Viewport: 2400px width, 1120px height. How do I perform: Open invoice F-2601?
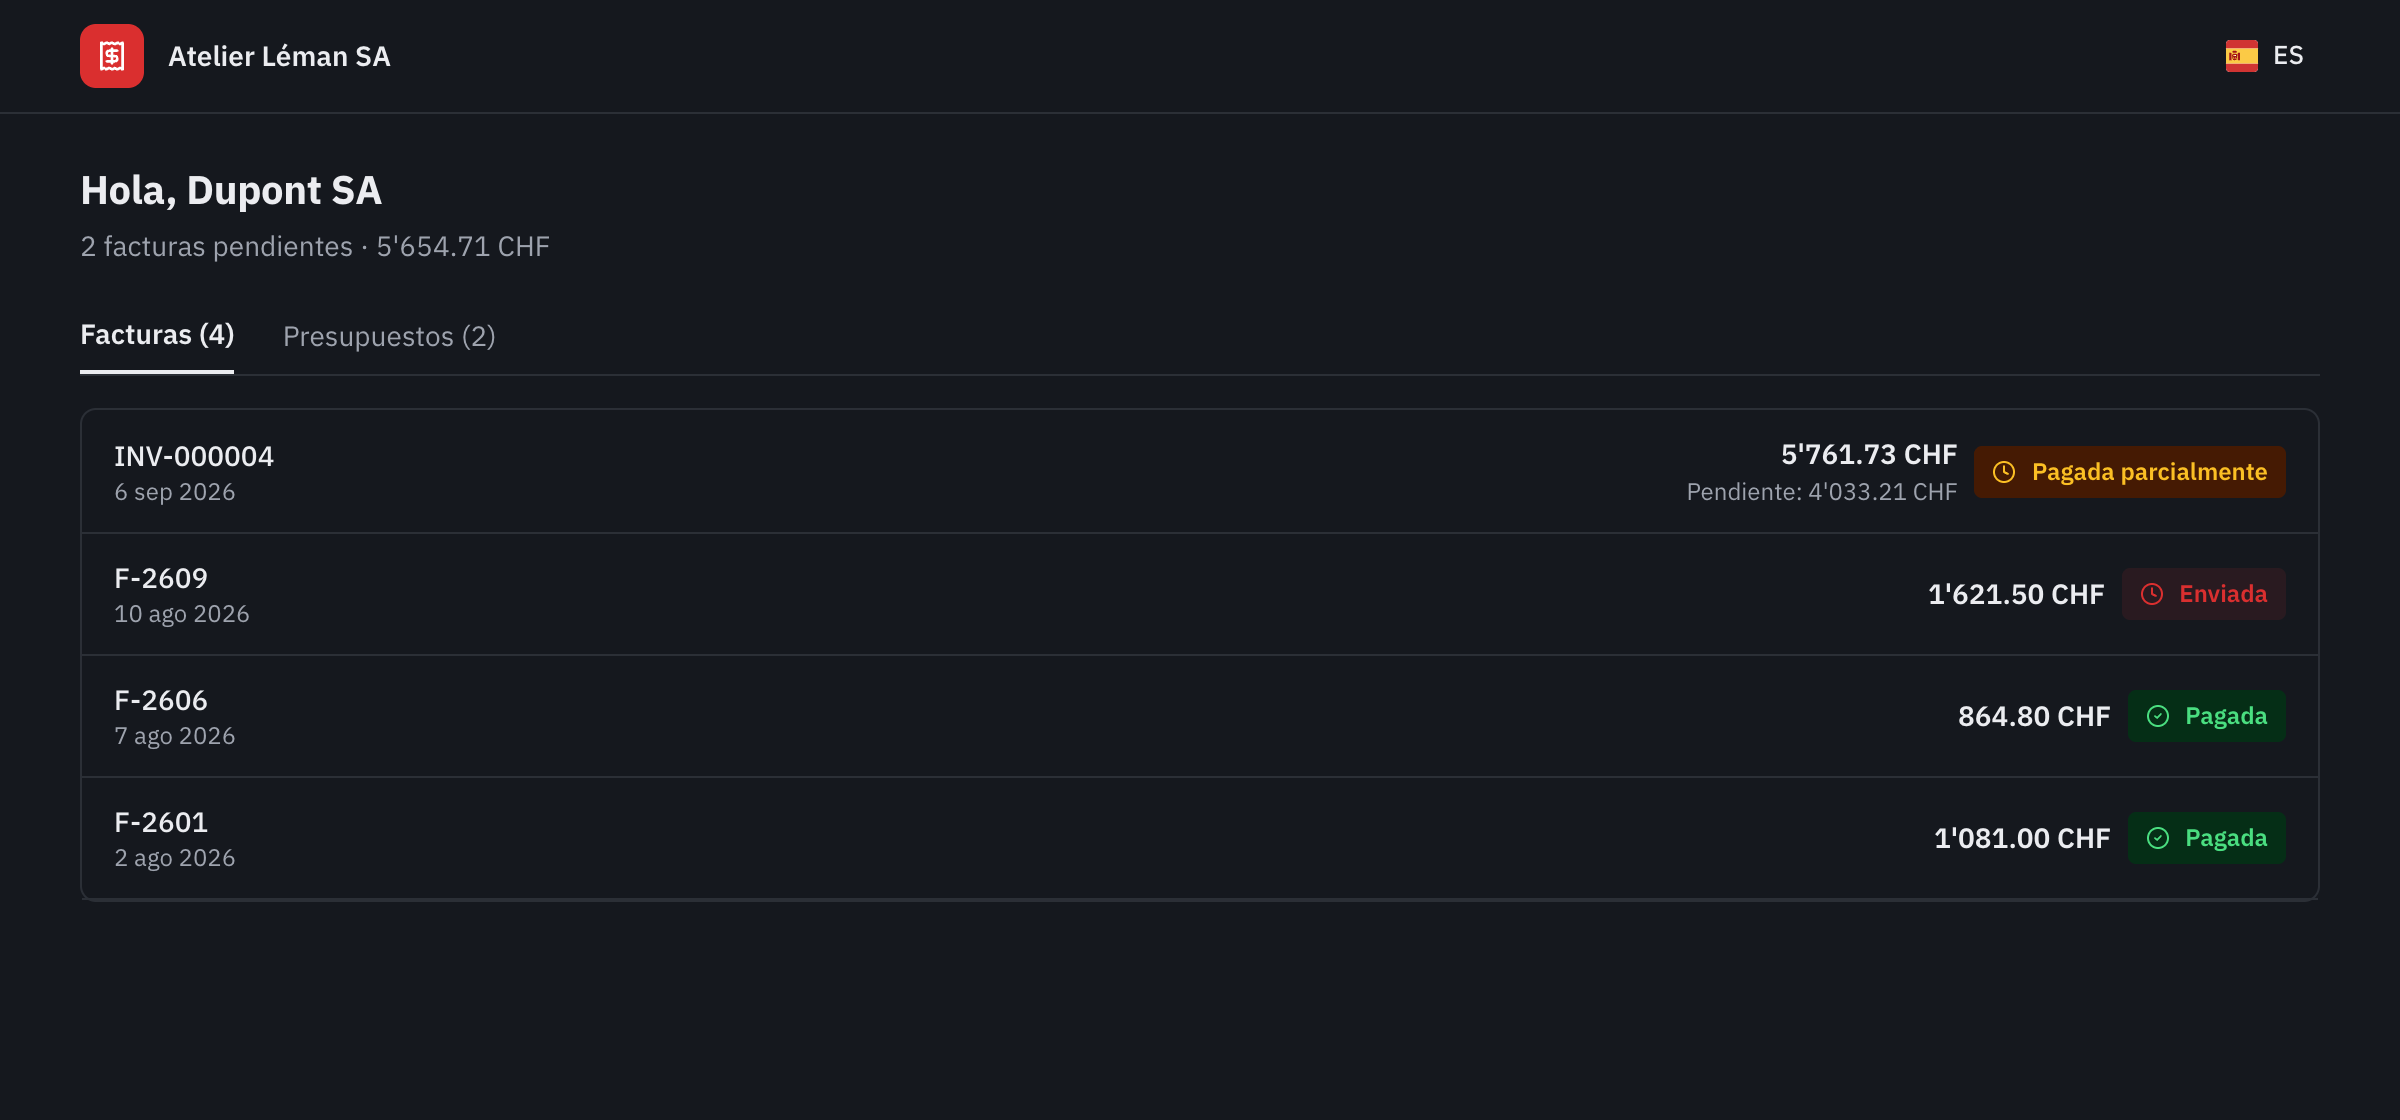pyautogui.click(x=1200, y=838)
